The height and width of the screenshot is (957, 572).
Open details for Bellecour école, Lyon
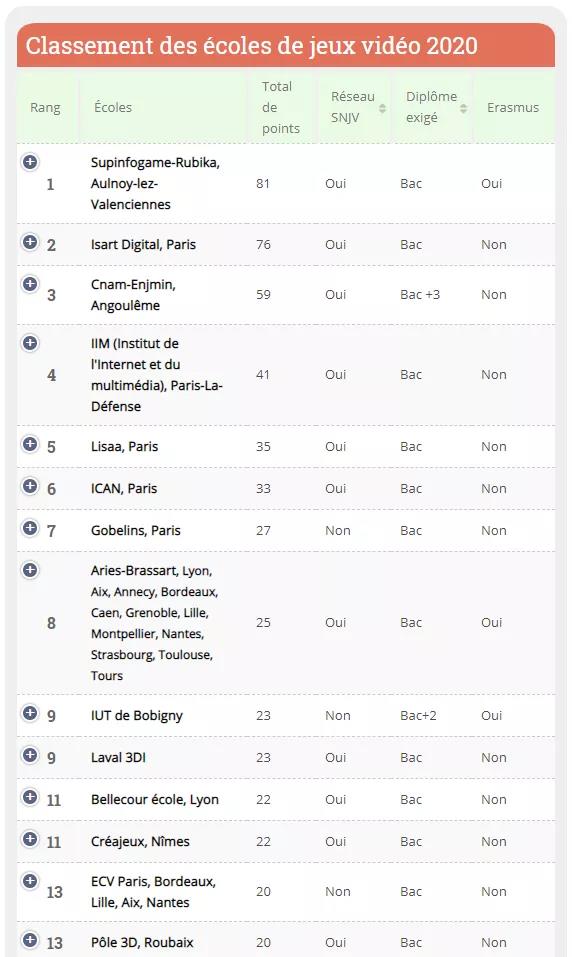click(30, 797)
